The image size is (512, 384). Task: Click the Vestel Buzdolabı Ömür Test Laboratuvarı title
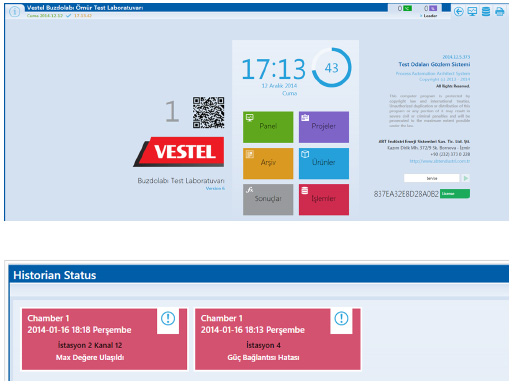pos(85,8)
